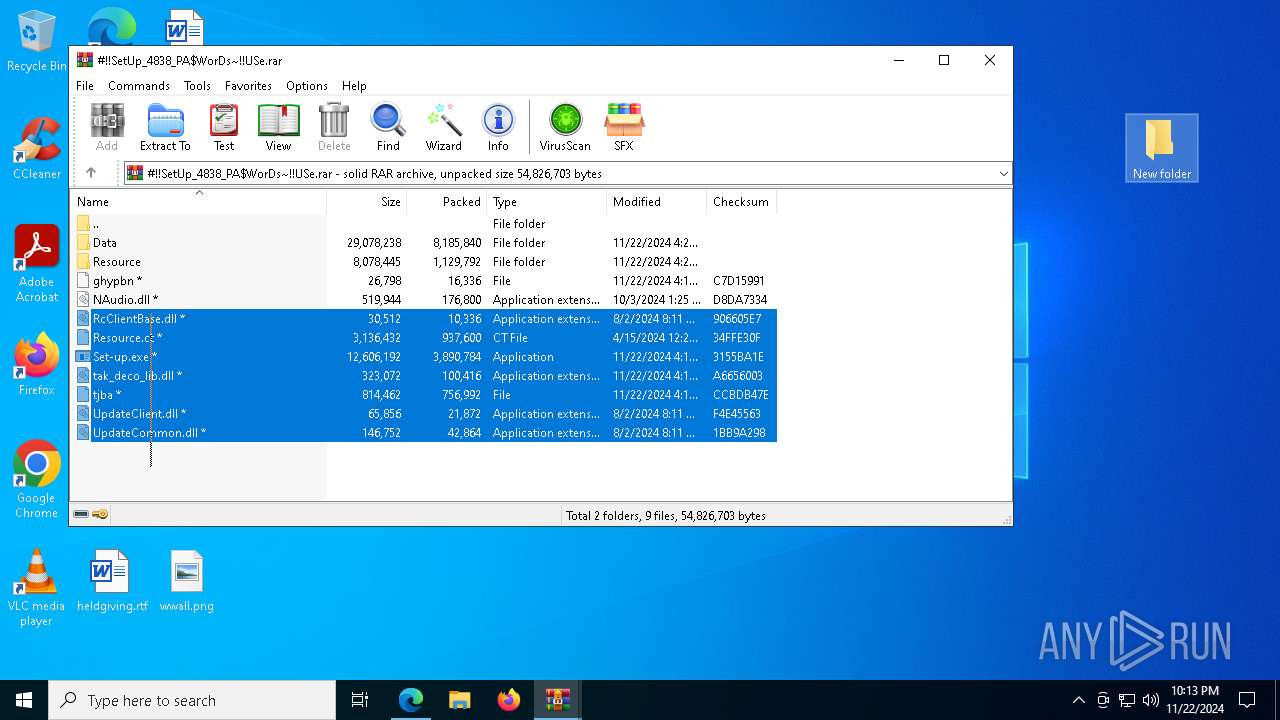Open VLC media player shortcut
This screenshot has width=1280, height=720.
pos(36,588)
